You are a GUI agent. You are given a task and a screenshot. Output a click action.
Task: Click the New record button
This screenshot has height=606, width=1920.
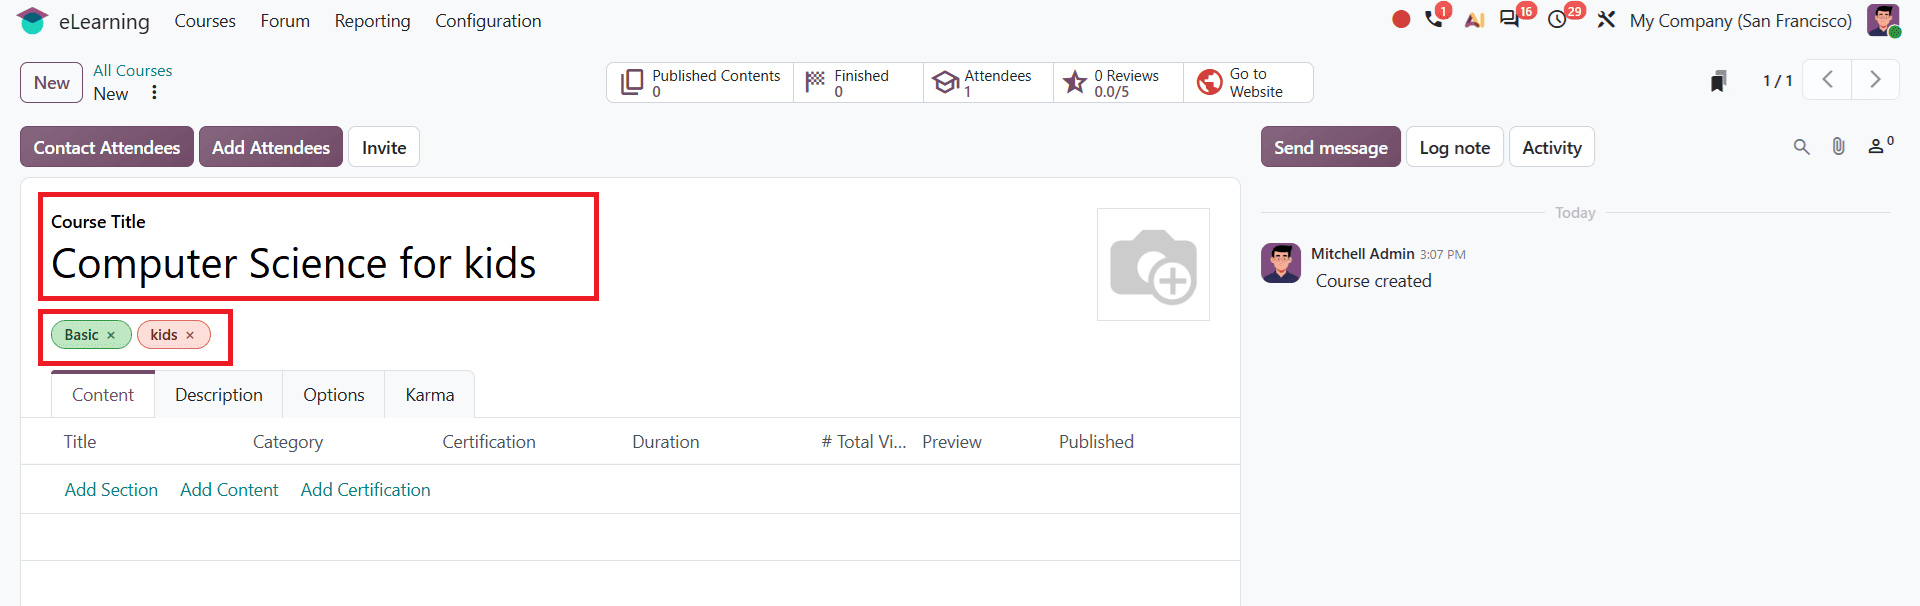pos(51,82)
